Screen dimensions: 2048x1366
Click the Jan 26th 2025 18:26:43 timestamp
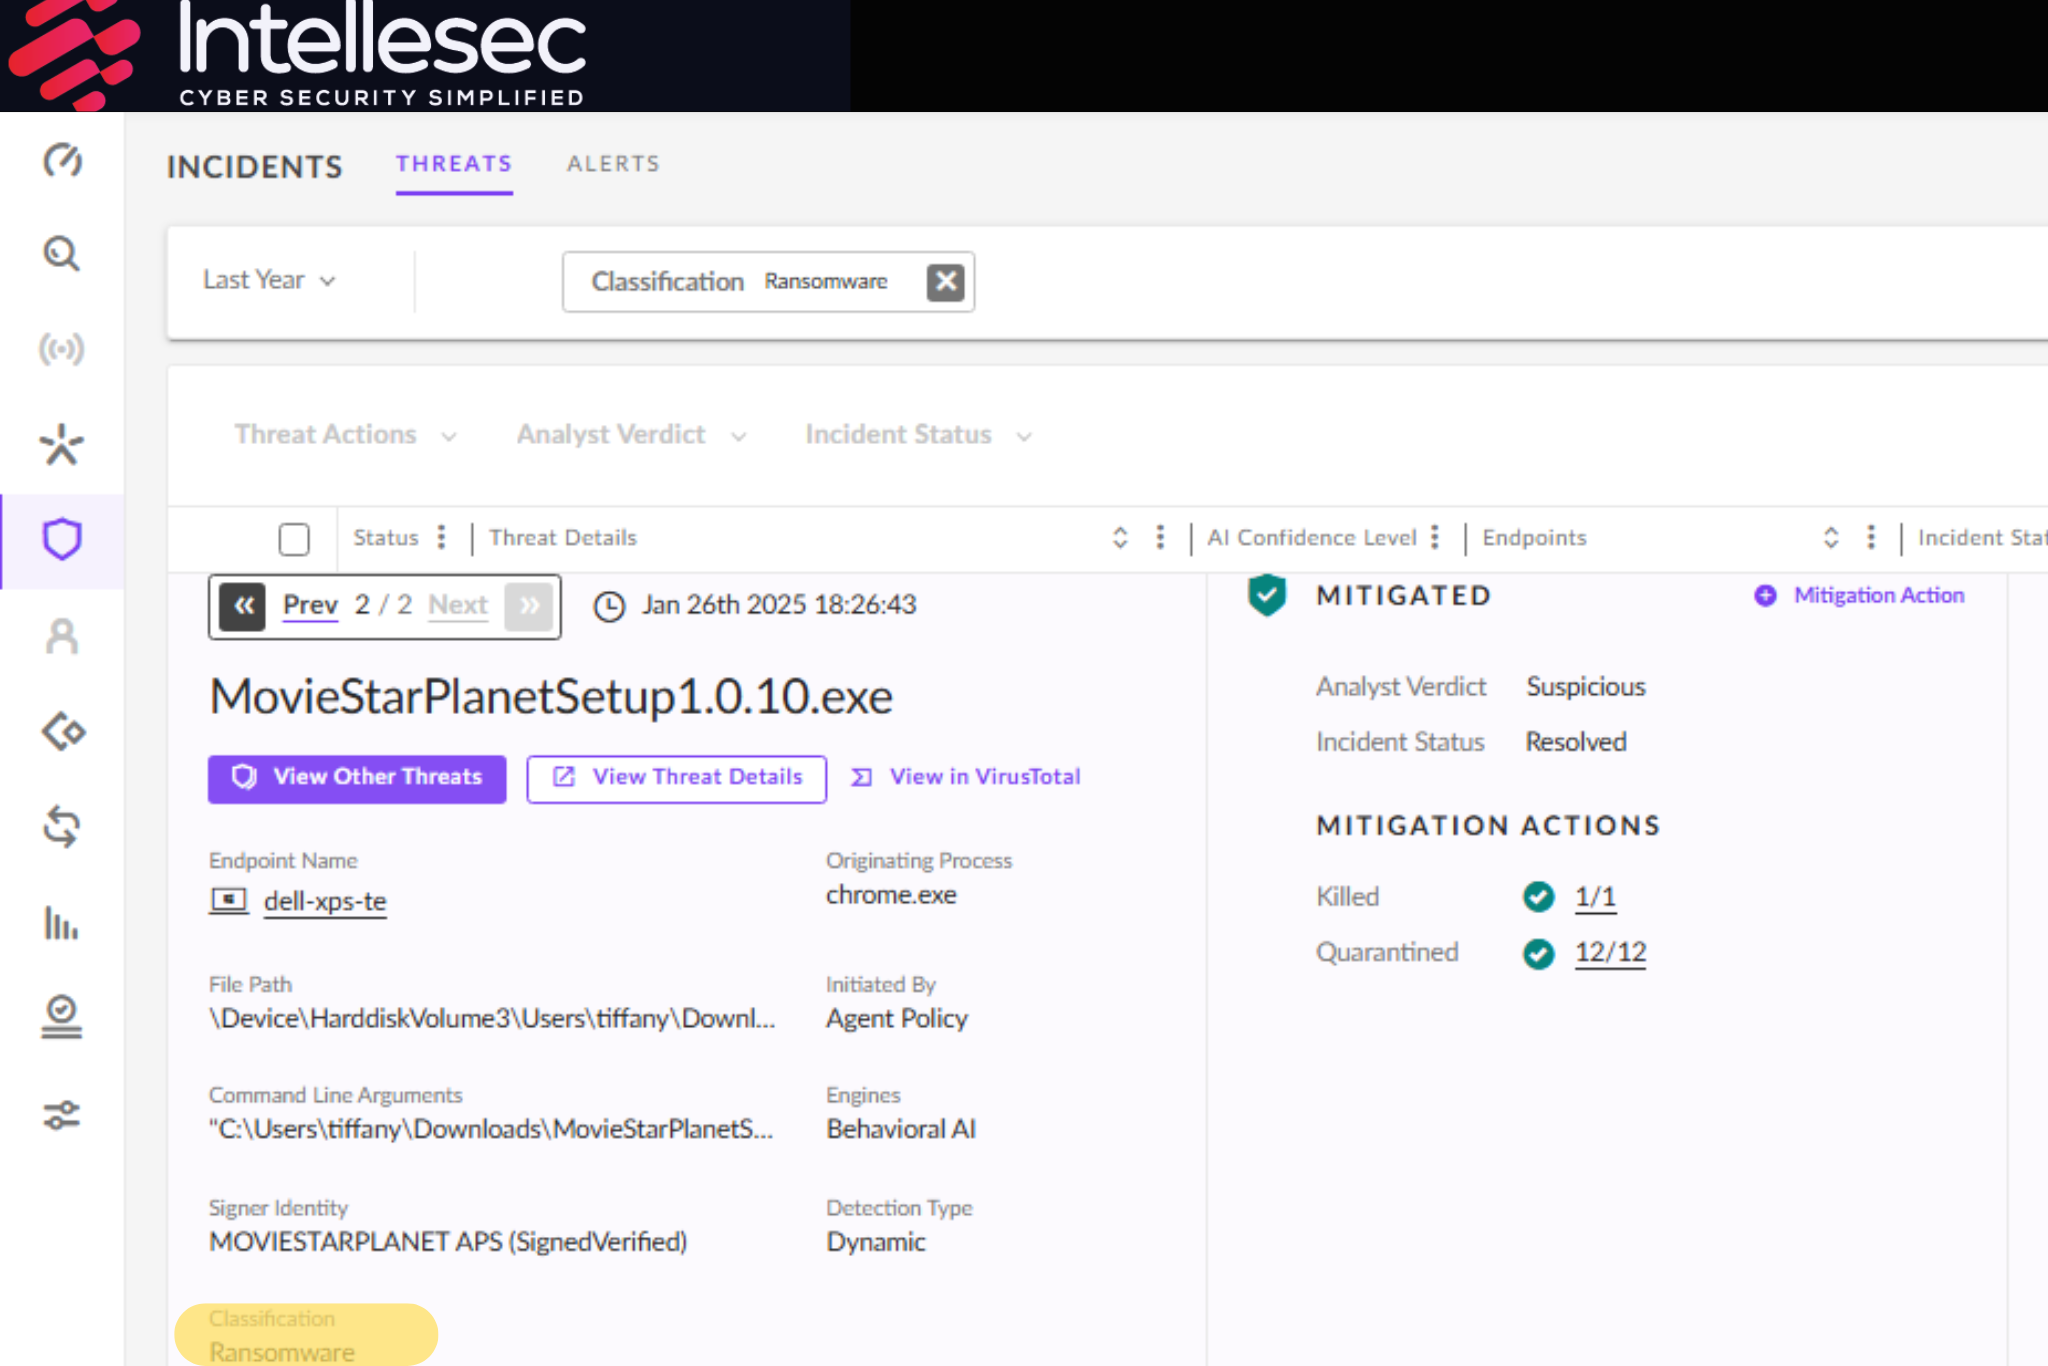coord(779,605)
